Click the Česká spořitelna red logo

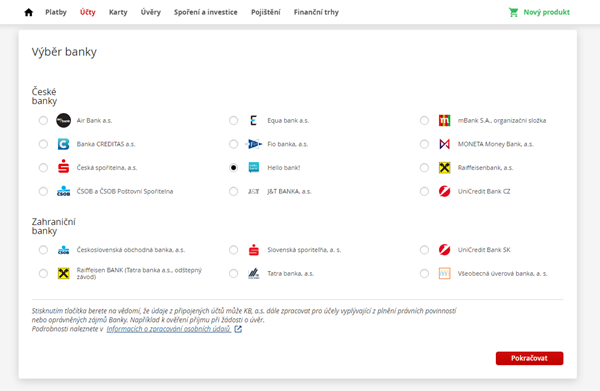[64, 167]
